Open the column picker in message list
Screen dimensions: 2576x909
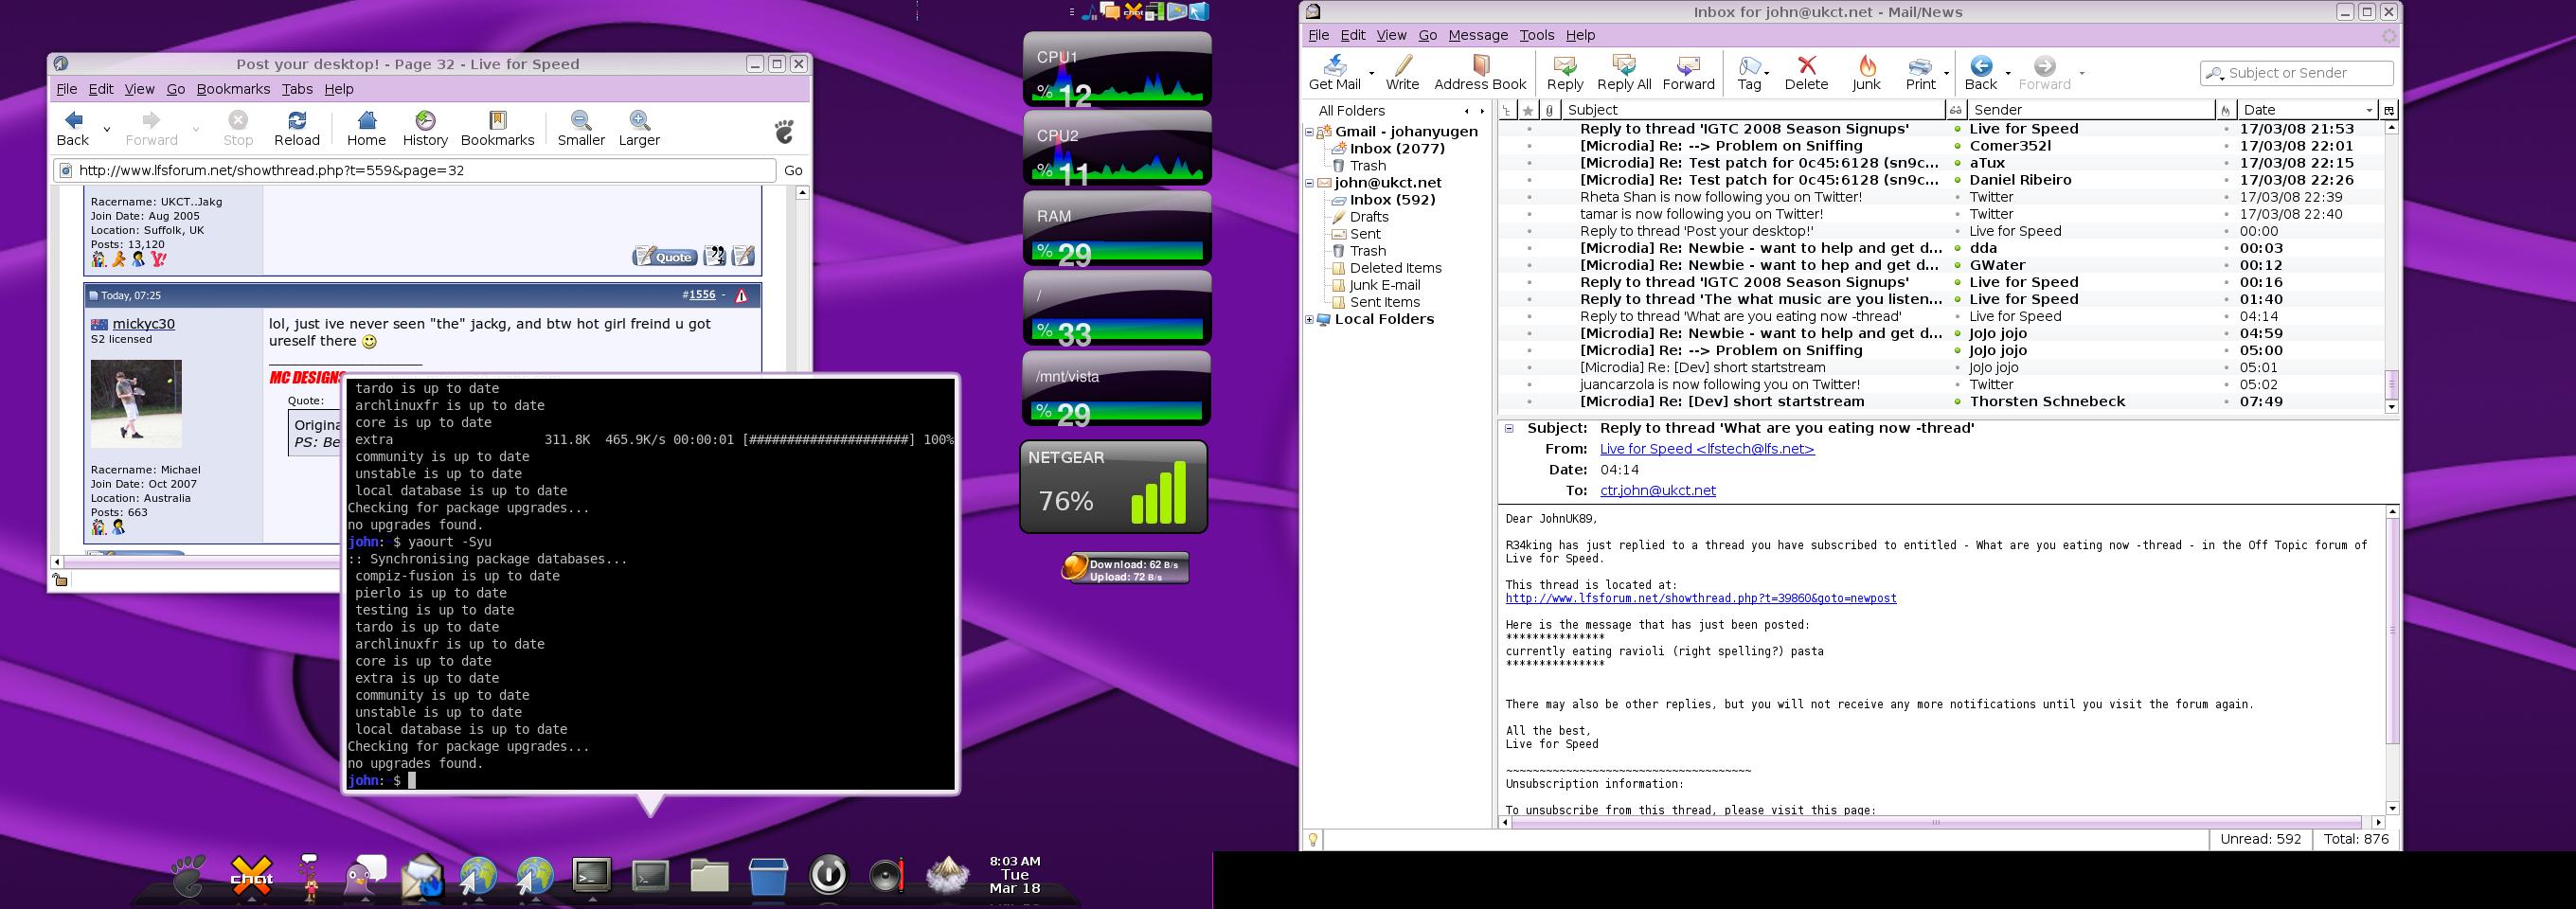(2389, 110)
